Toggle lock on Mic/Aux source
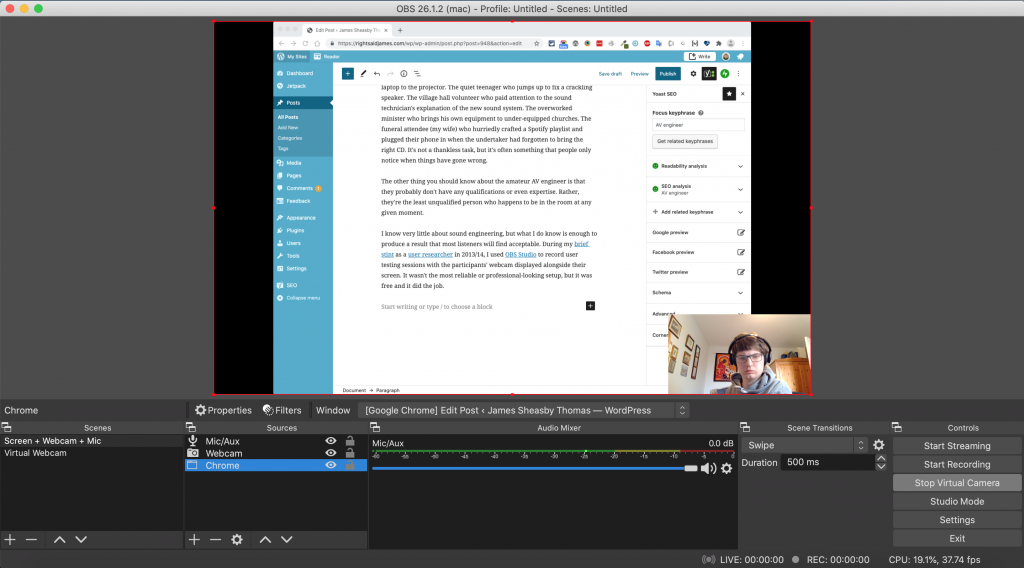Image resolution: width=1024 pixels, height=568 pixels. pos(350,441)
